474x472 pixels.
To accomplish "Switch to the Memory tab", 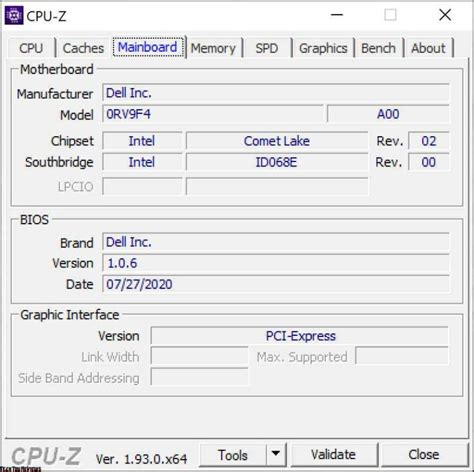I will tap(213, 48).
